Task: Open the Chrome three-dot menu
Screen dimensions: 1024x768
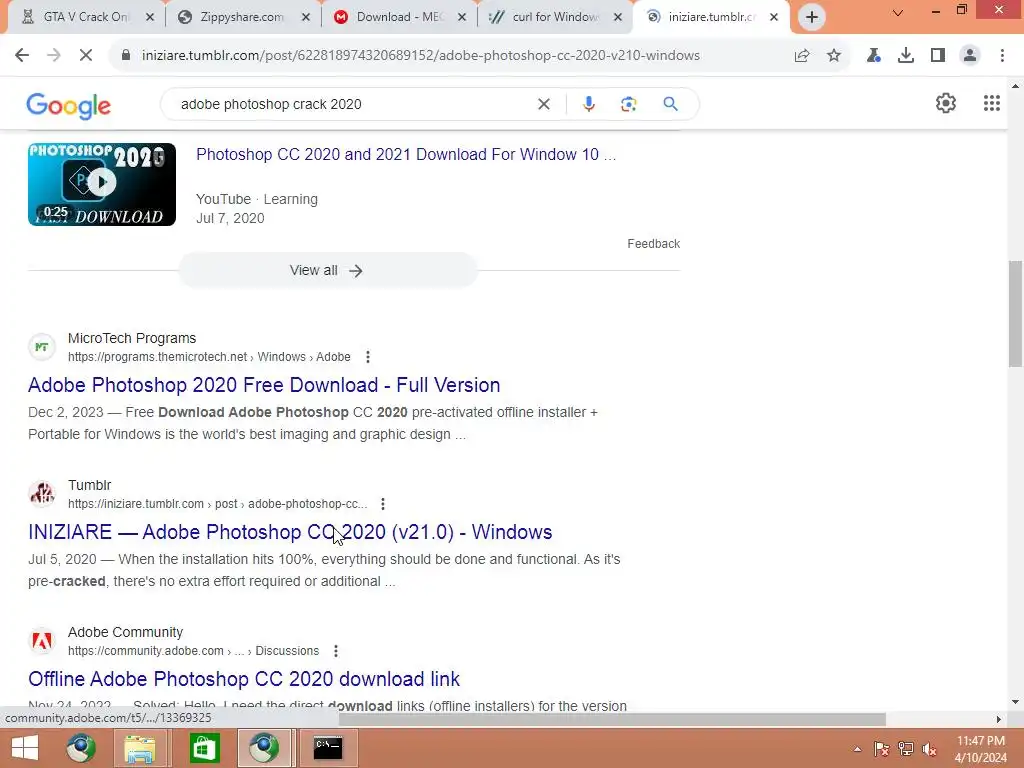Action: tap(1002, 56)
